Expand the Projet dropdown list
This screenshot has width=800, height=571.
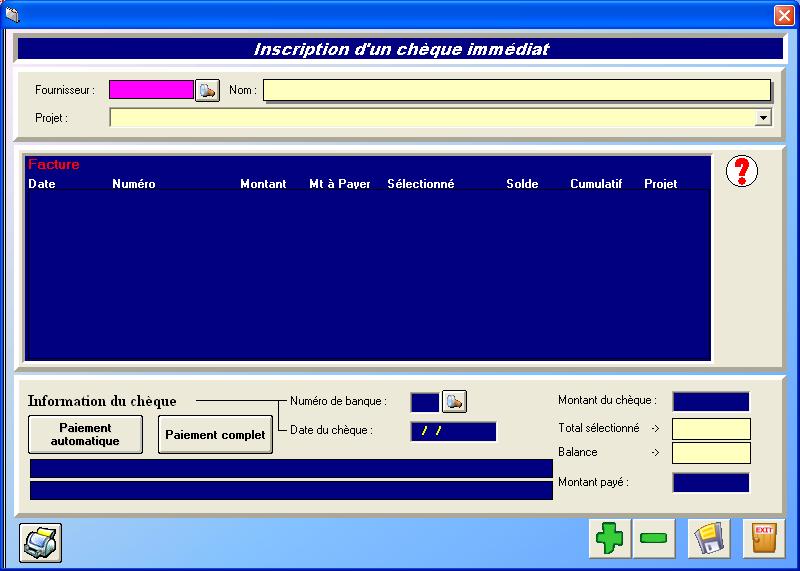tap(763, 118)
